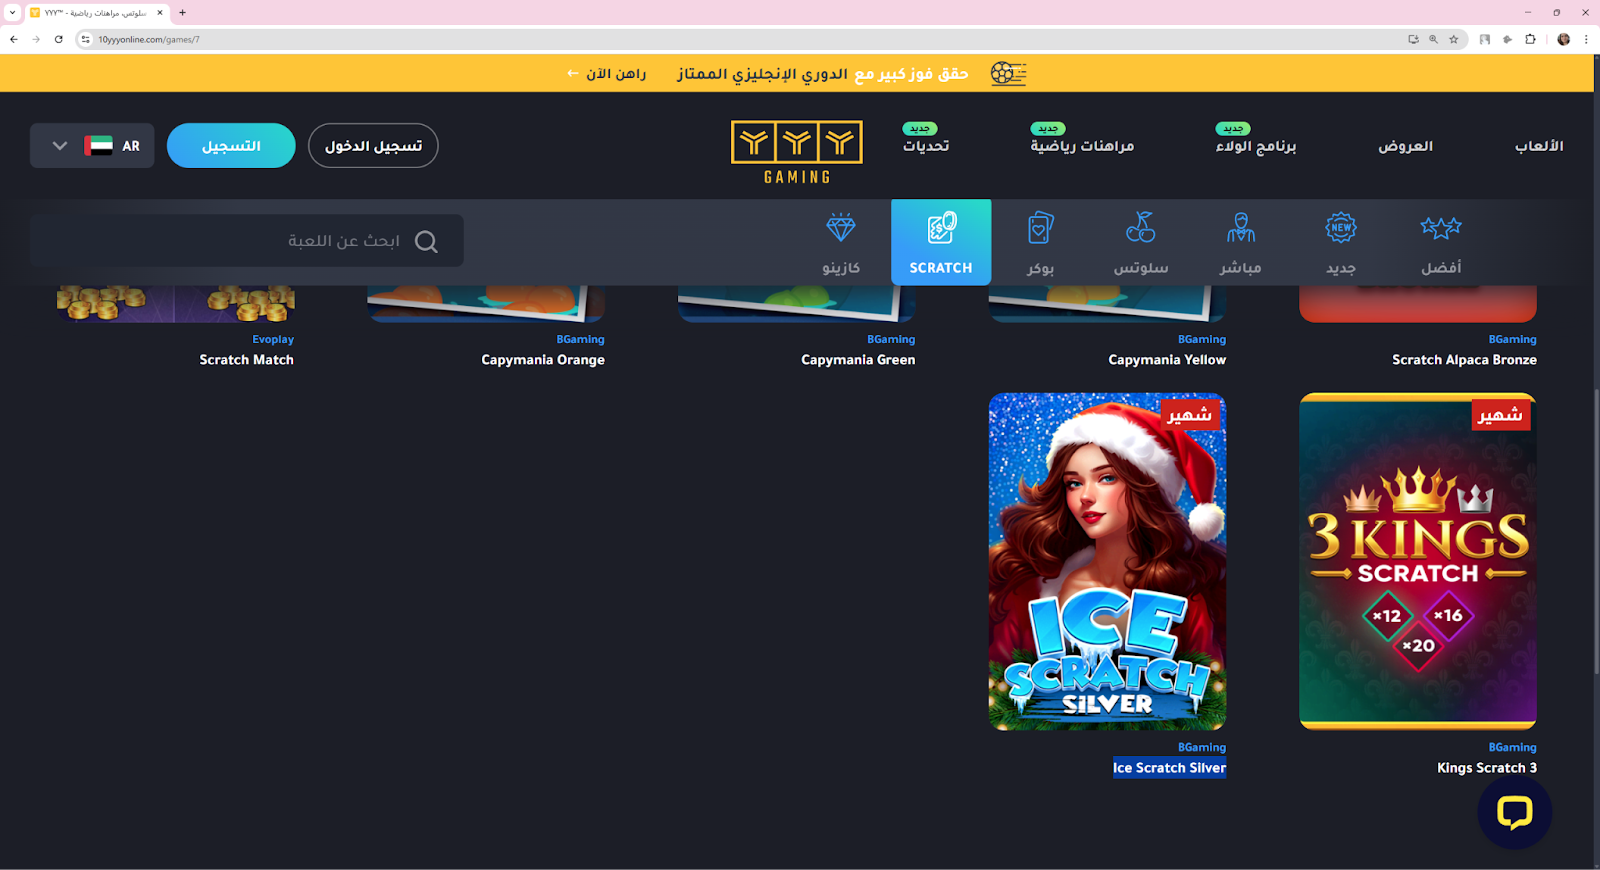Bookmark this page with the star
Image resolution: width=1600 pixels, height=870 pixels.
pos(1454,39)
